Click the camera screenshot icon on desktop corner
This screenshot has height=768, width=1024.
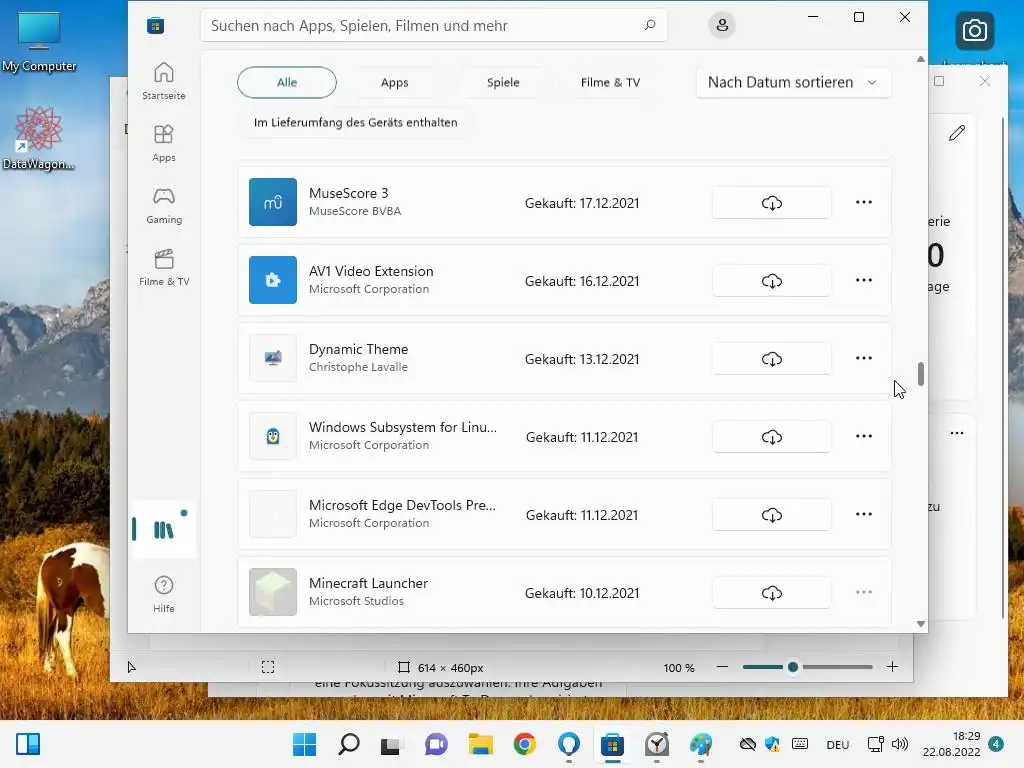point(974,31)
